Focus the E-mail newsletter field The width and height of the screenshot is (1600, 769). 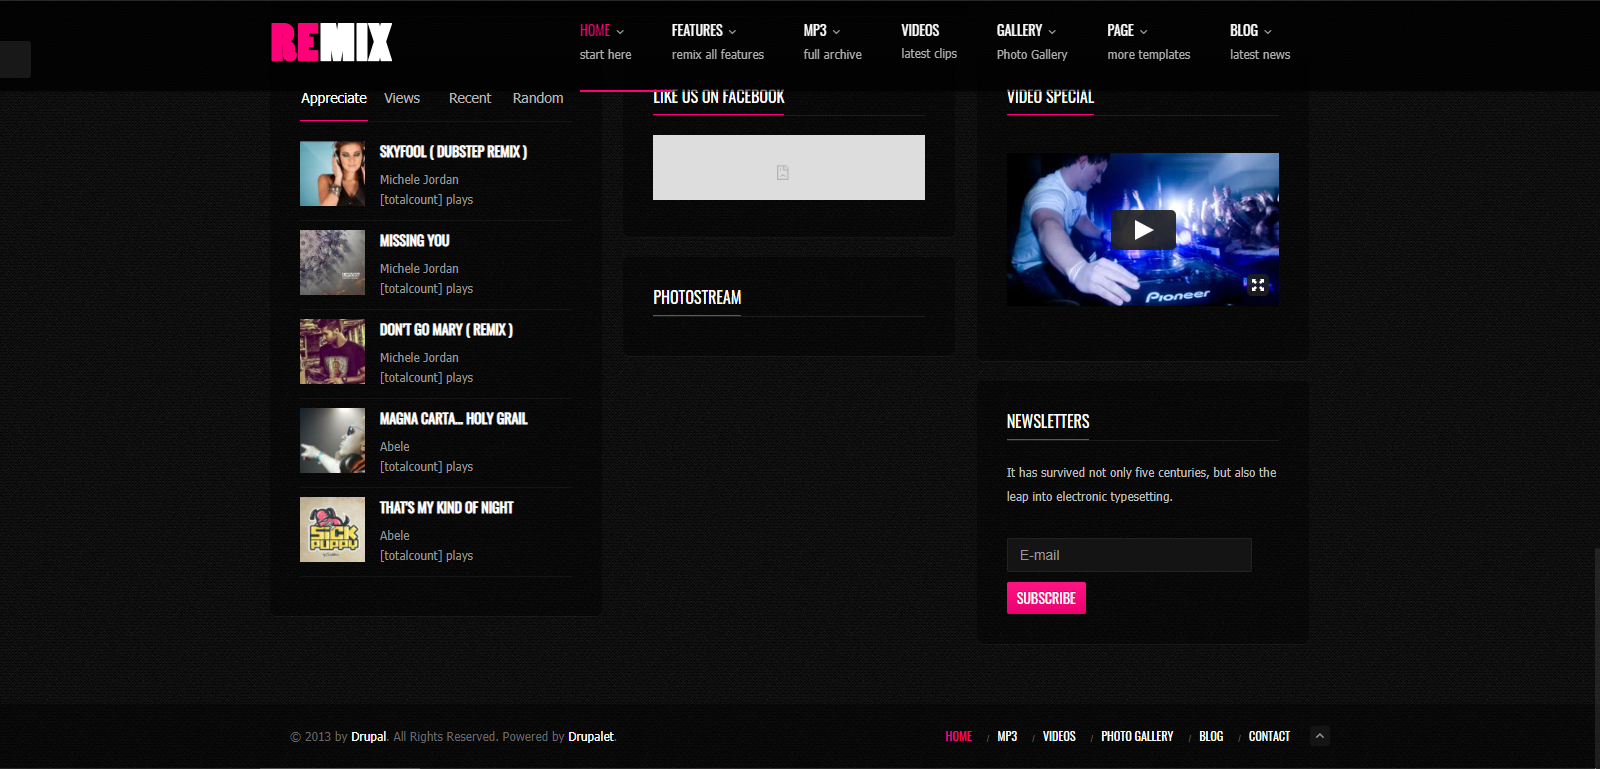(x=1129, y=555)
